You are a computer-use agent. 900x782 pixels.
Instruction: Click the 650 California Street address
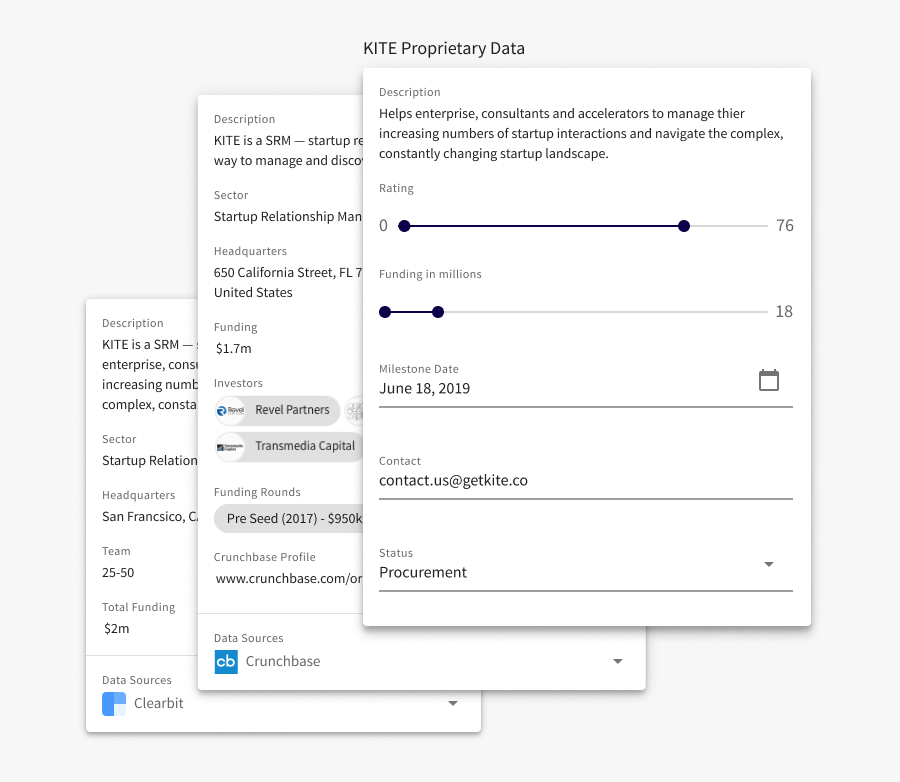coord(288,272)
